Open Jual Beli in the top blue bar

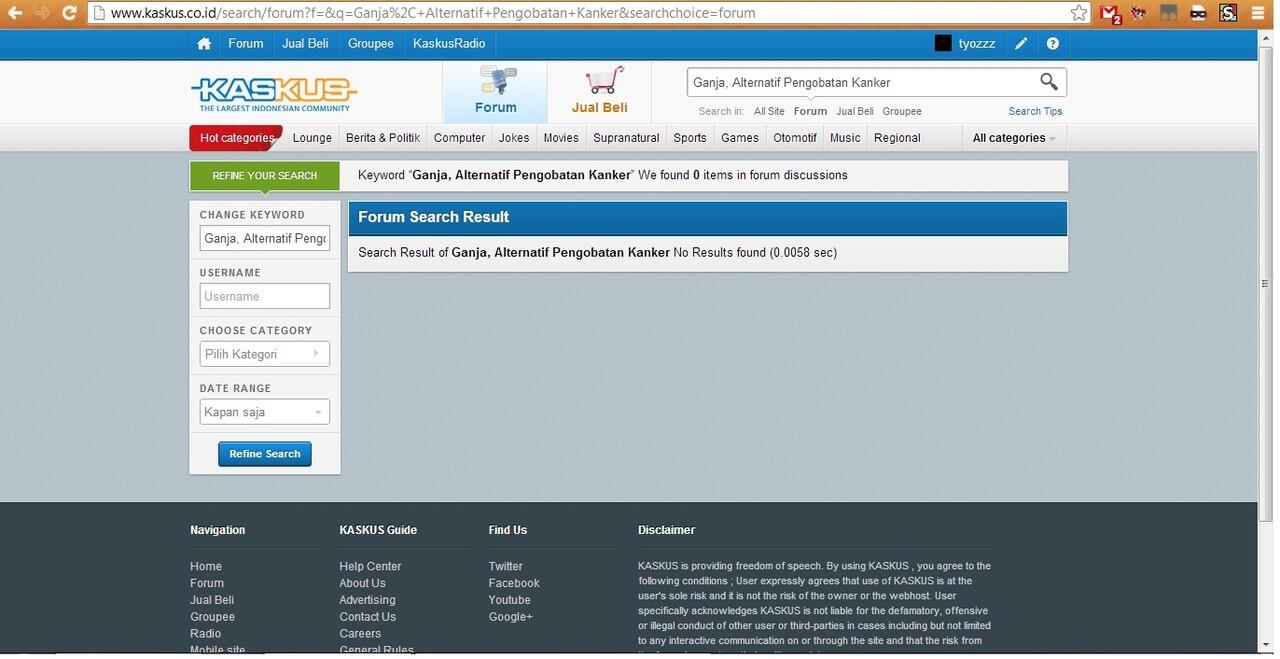pyautogui.click(x=306, y=44)
